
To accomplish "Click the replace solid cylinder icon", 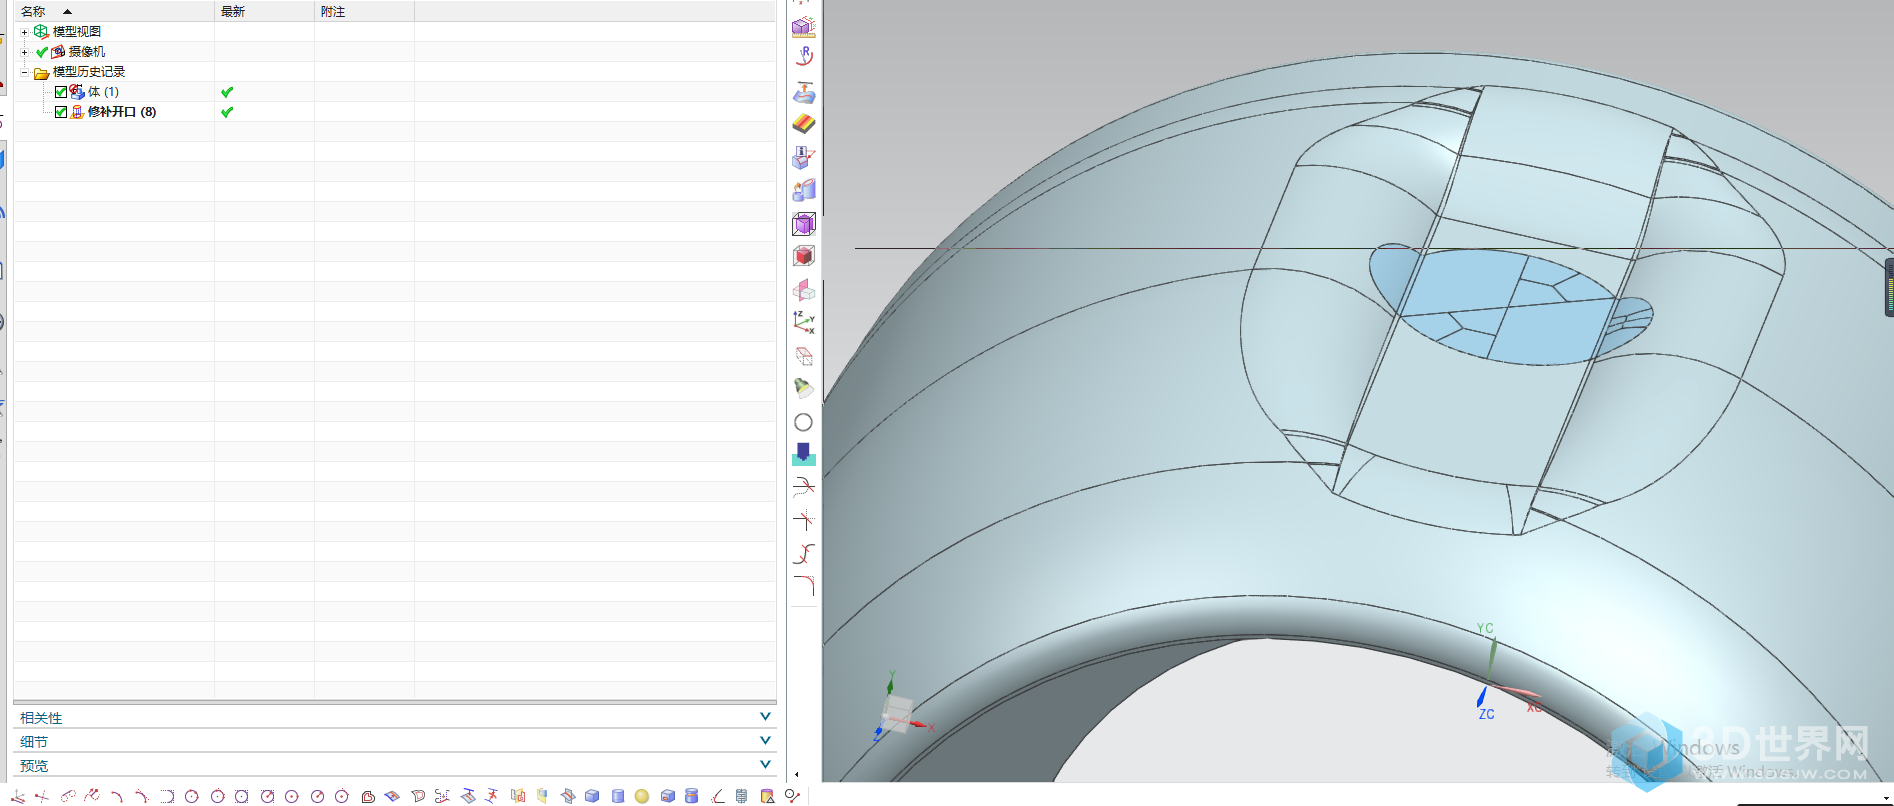I will pyautogui.click(x=804, y=190).
